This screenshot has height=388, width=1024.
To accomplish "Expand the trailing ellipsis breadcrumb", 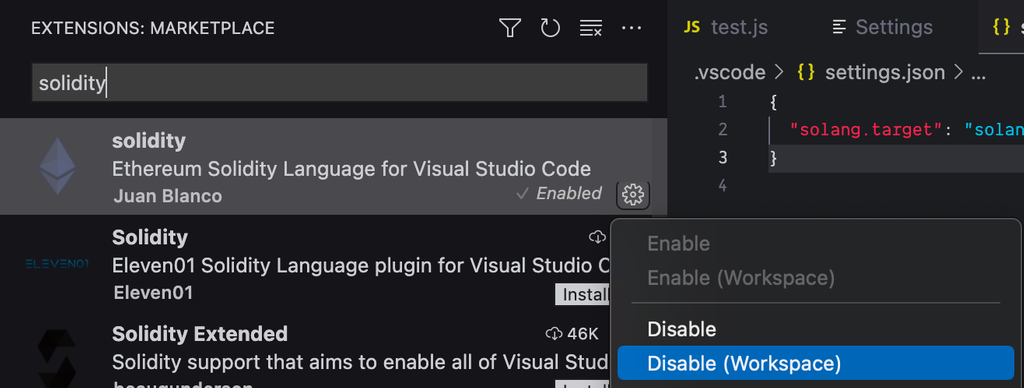I will 978,73.
